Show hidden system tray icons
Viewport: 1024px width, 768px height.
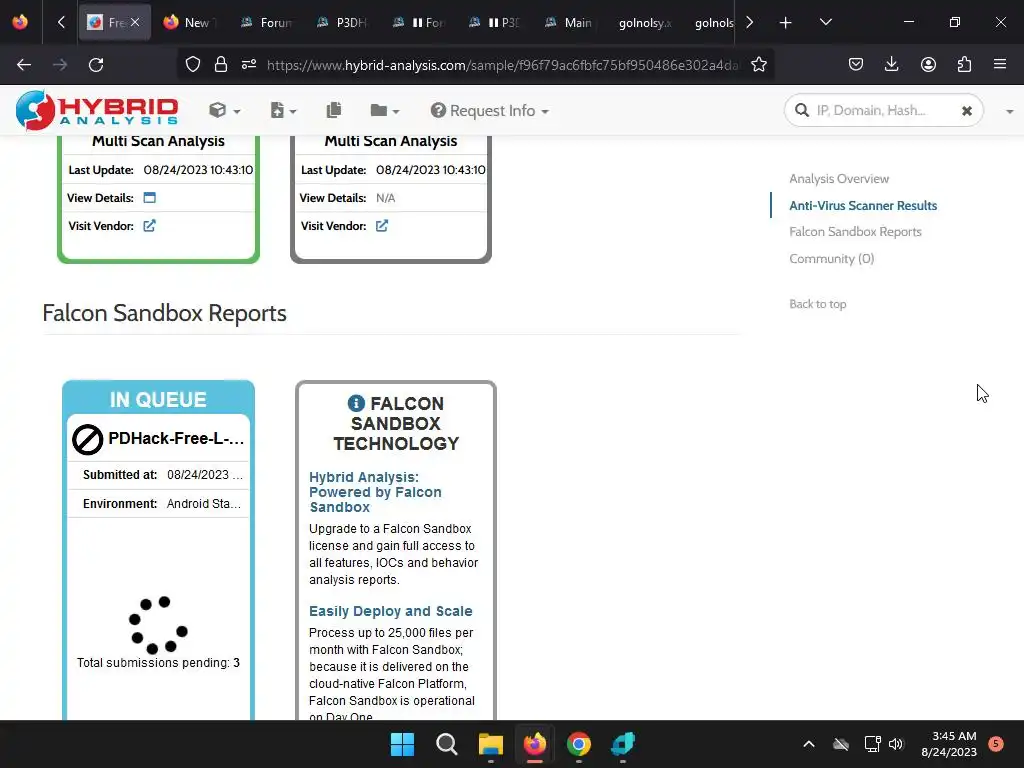pos(808,744)
